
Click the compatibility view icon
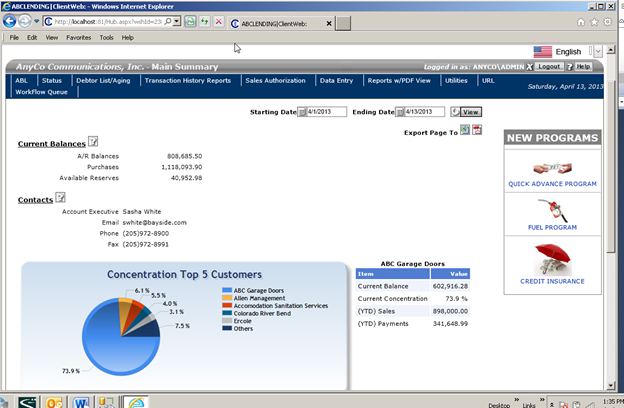pos(190,21)
